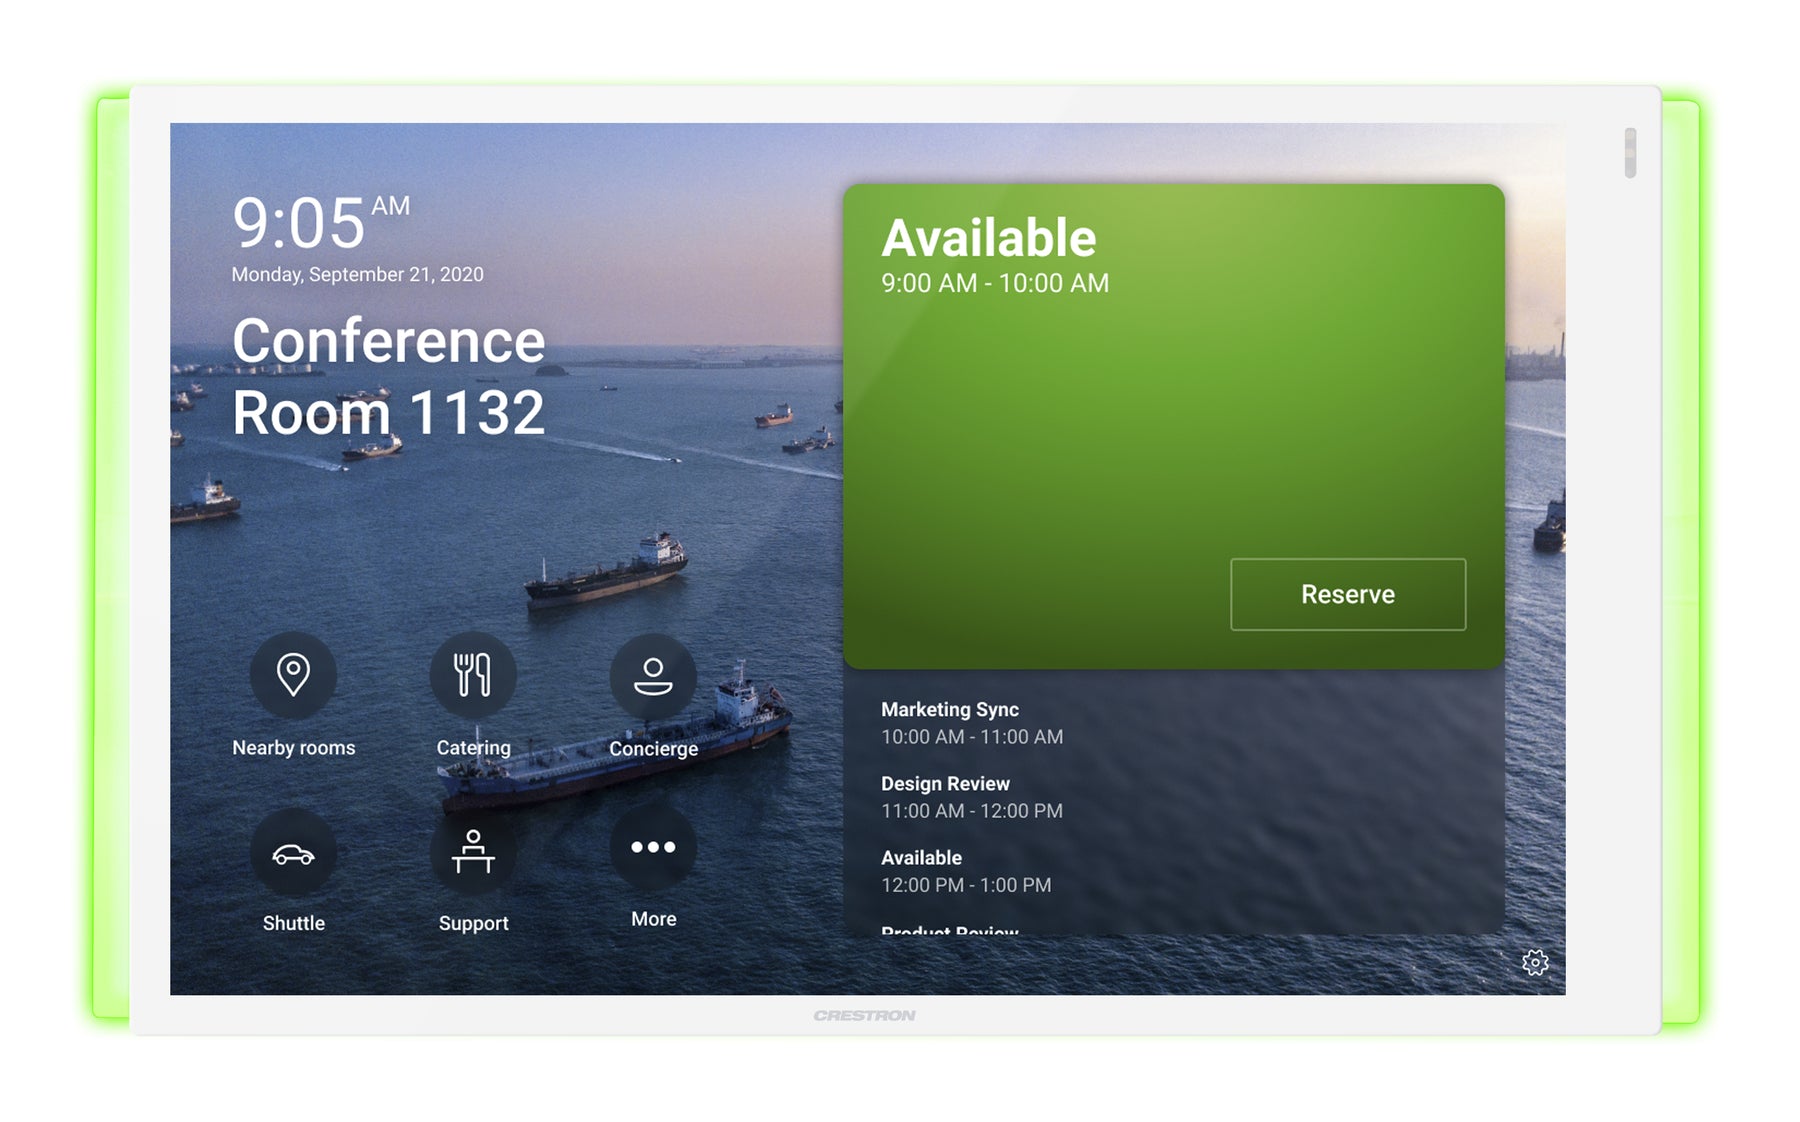1800x1122 pixels.
Task: Open the Nearby rooms map pin icon
Action: [293, 675]
